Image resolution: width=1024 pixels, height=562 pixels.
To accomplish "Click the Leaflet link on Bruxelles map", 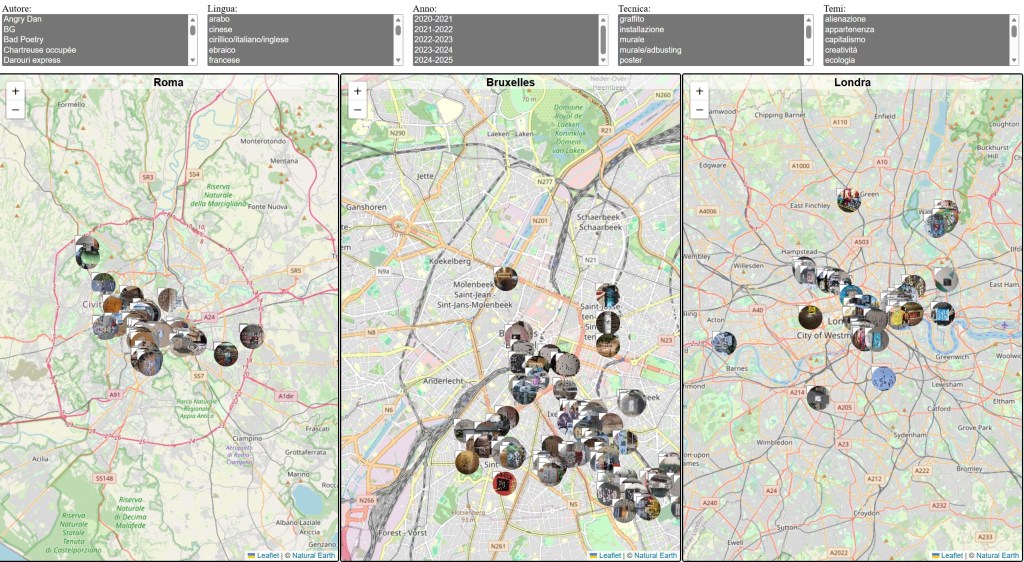I will 610,555.
